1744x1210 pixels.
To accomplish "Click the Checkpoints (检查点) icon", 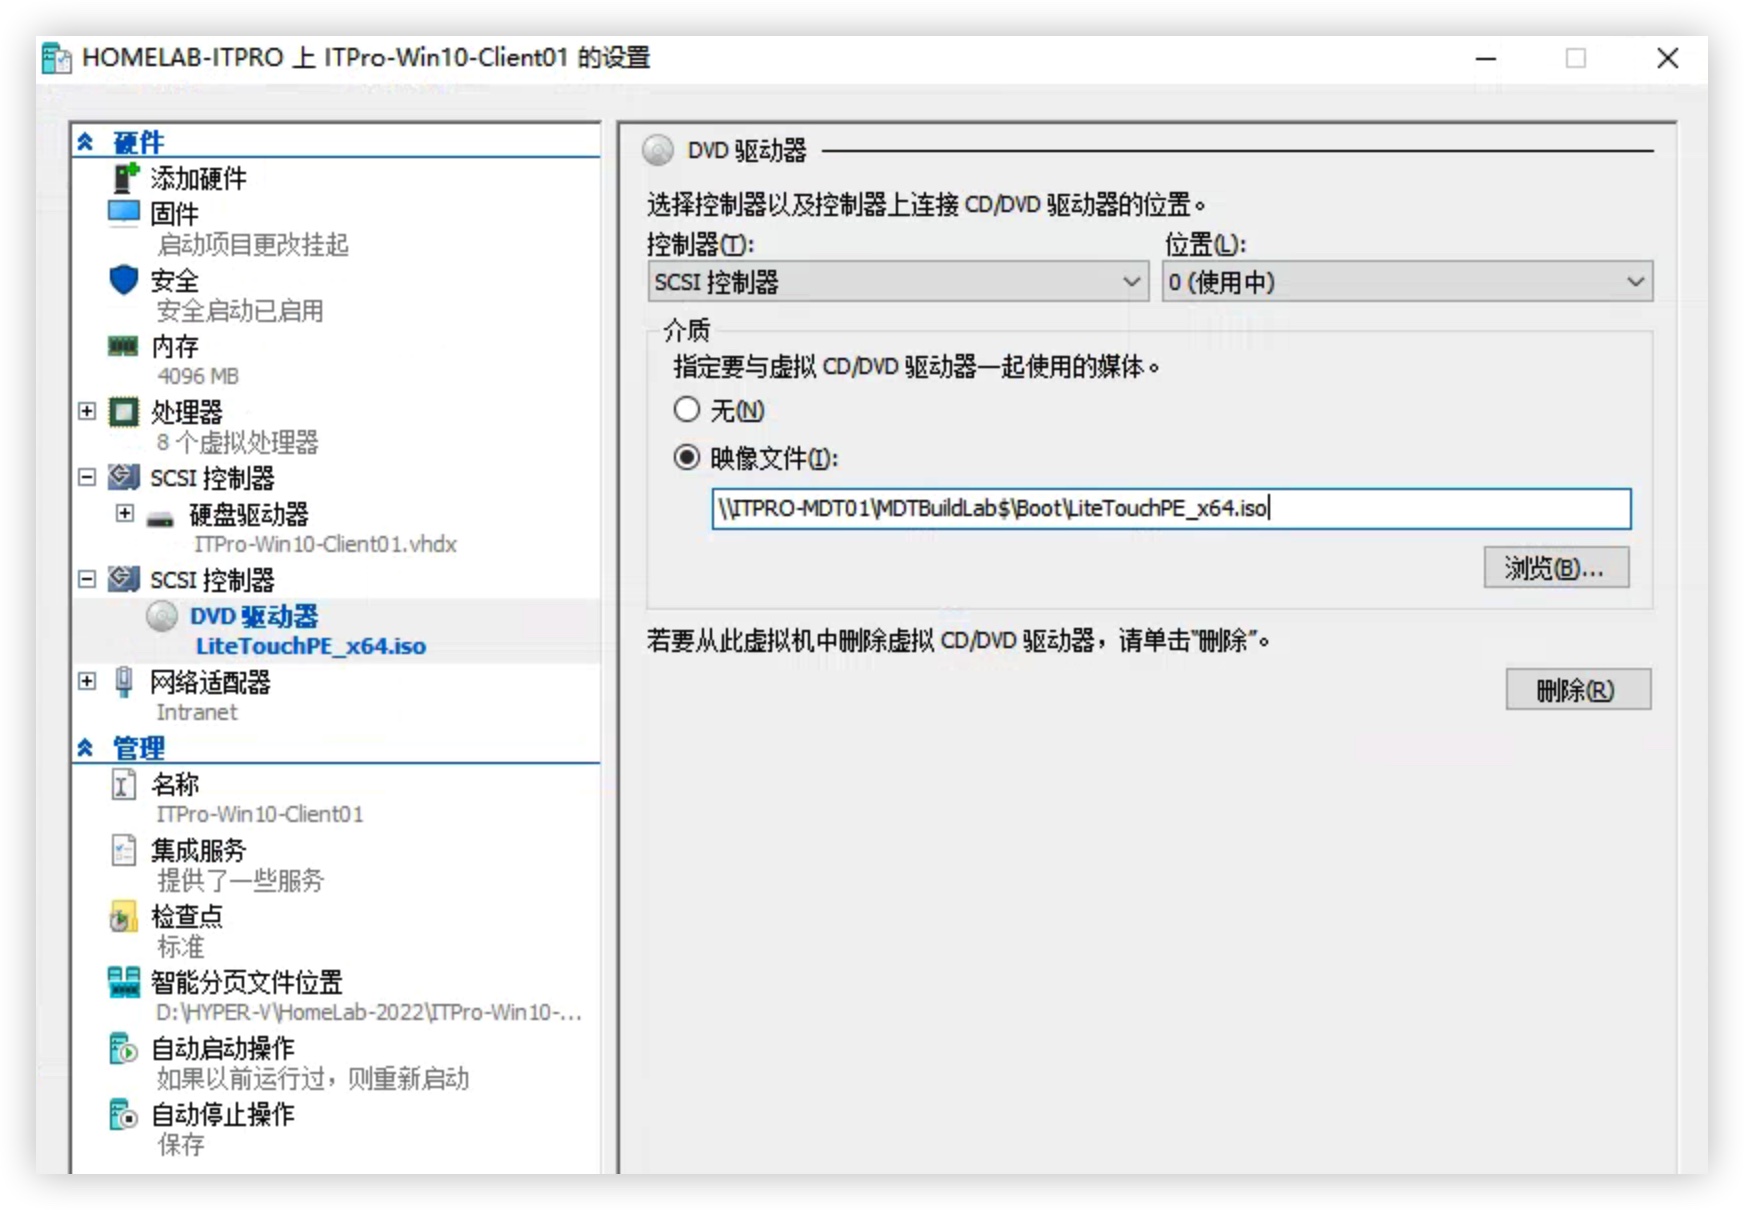I will (123, 916).
